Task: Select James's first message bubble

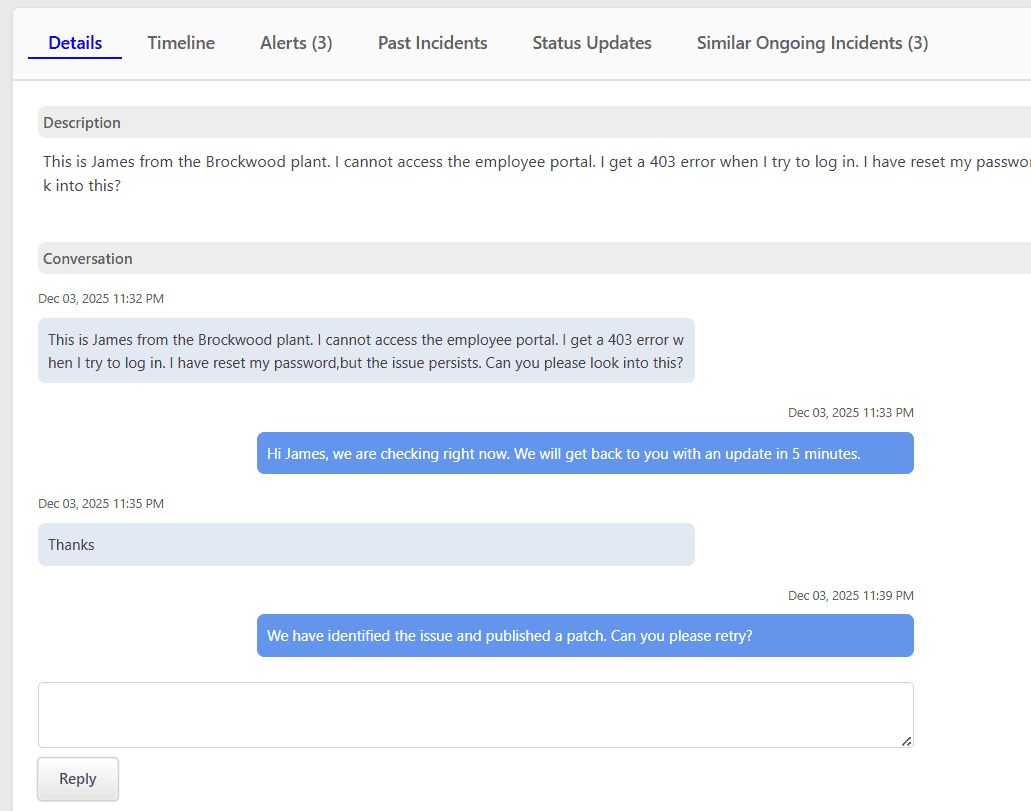Action: click(366, 350)
